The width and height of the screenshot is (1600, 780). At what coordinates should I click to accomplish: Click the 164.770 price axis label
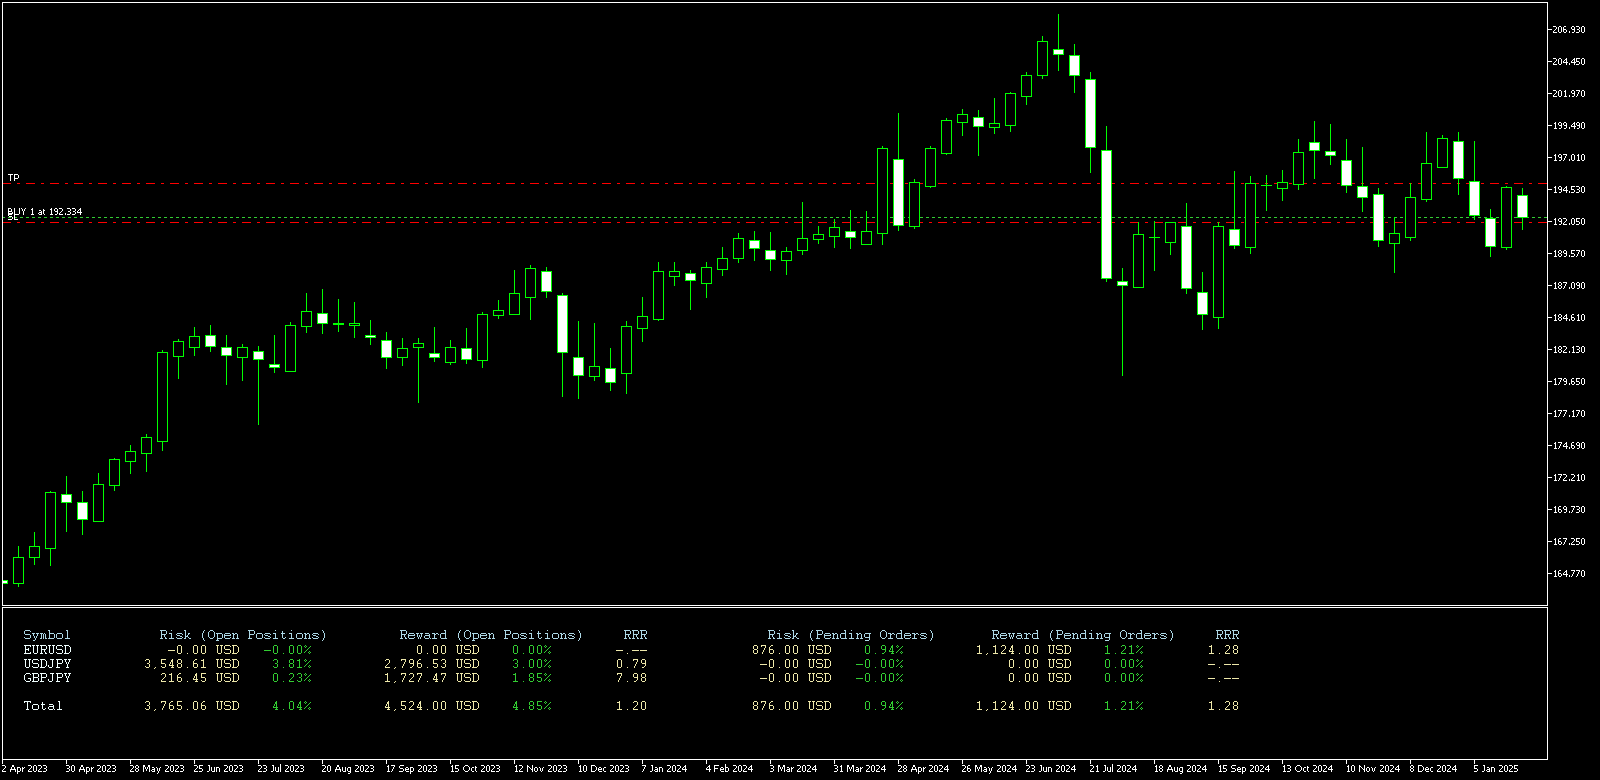(1568, 574)
